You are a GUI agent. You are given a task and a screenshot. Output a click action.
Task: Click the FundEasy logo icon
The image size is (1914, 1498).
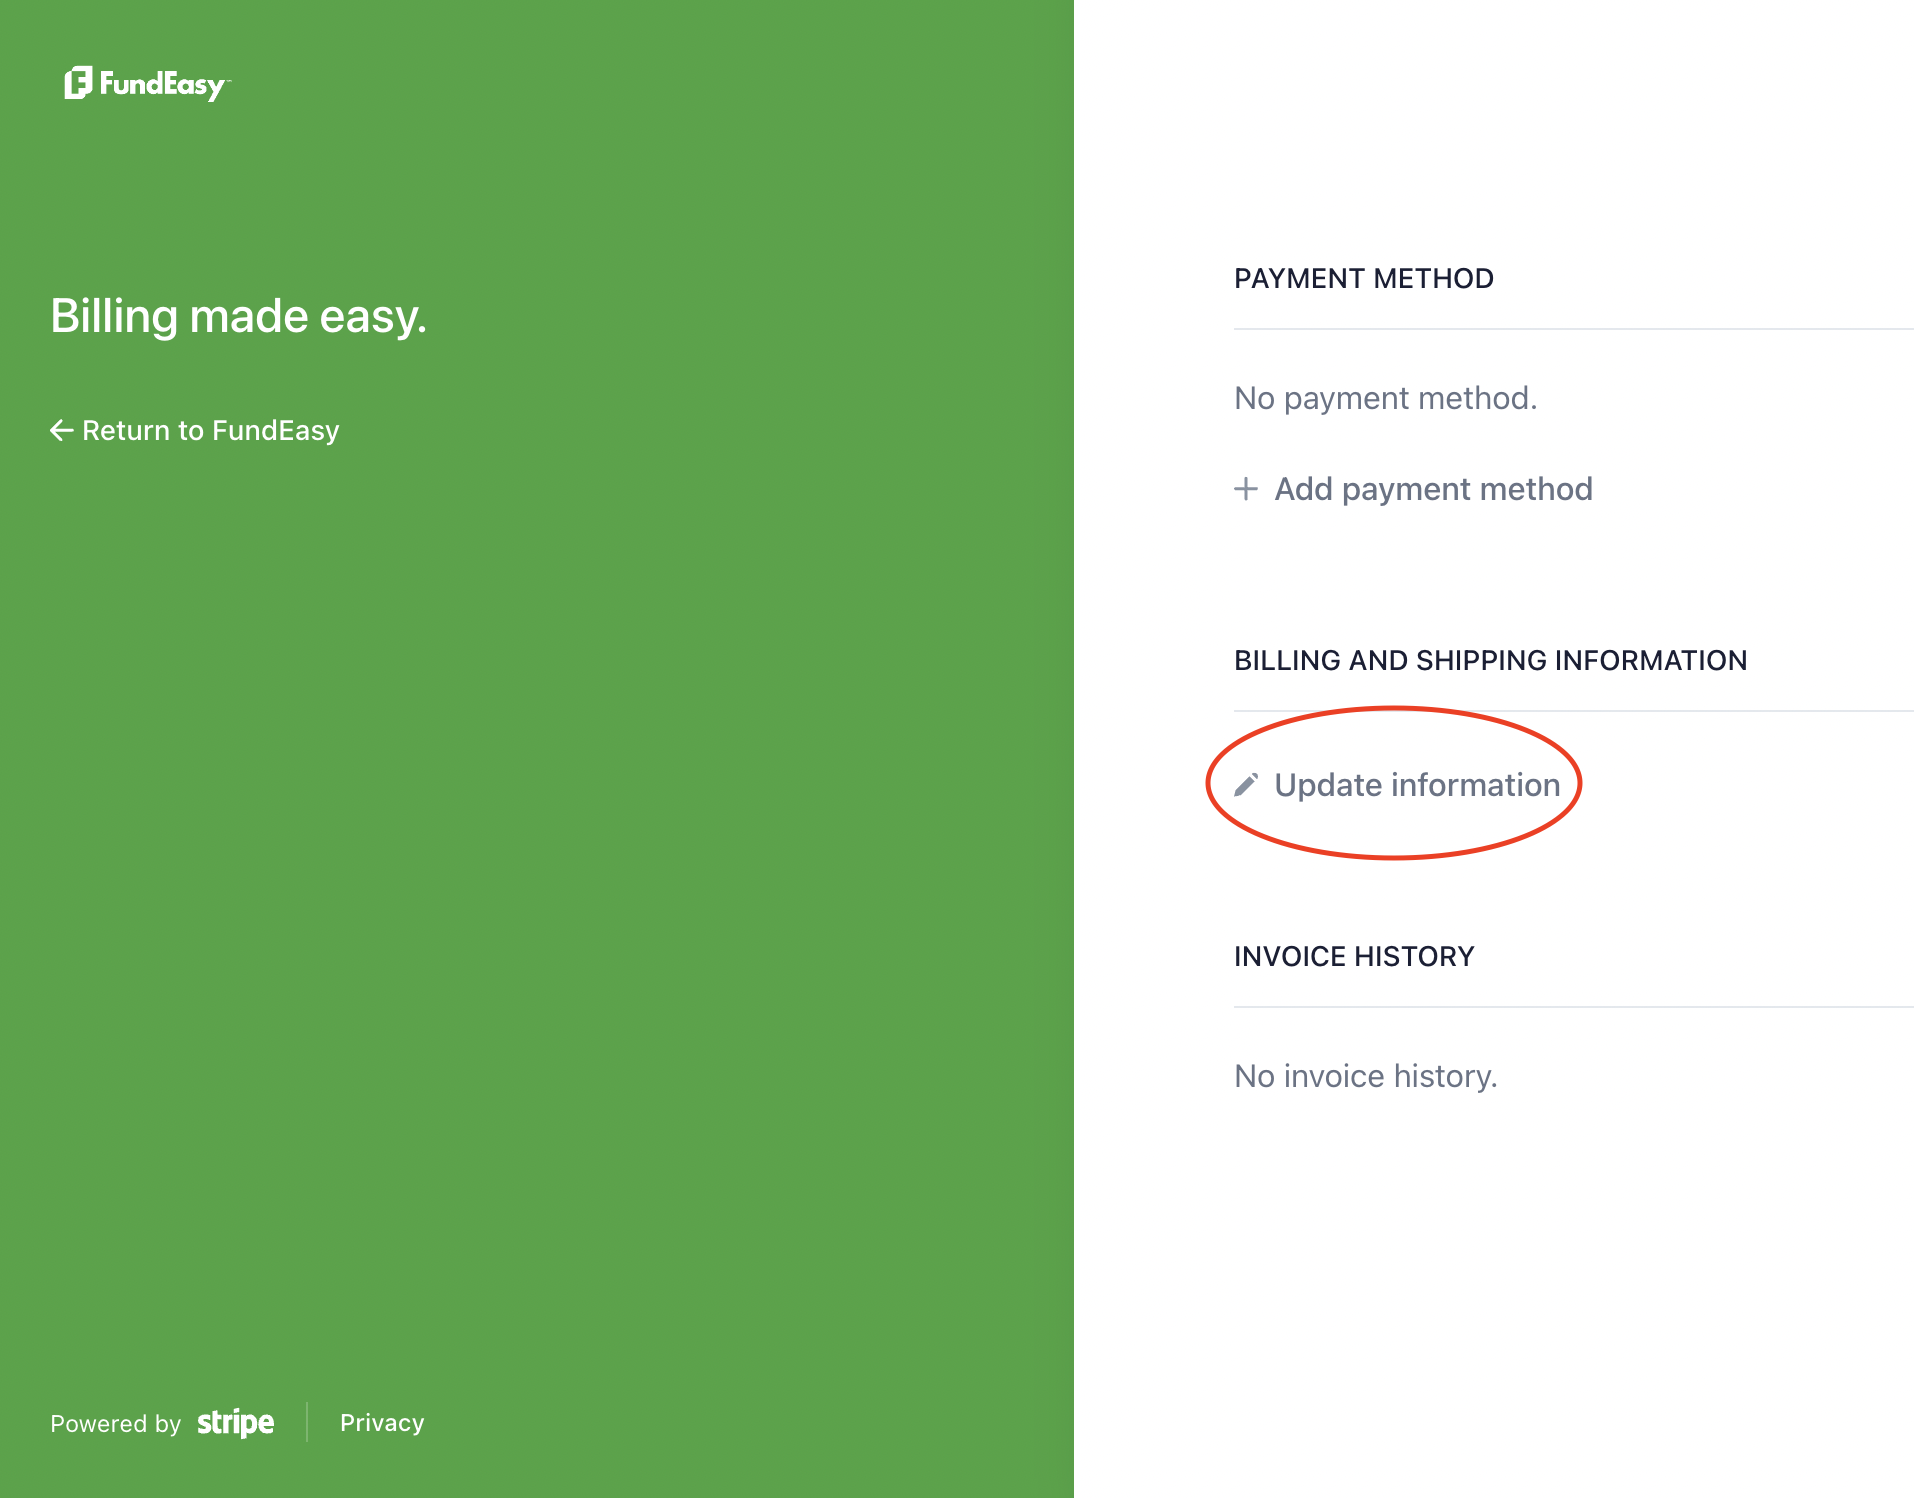coord(78,83)
